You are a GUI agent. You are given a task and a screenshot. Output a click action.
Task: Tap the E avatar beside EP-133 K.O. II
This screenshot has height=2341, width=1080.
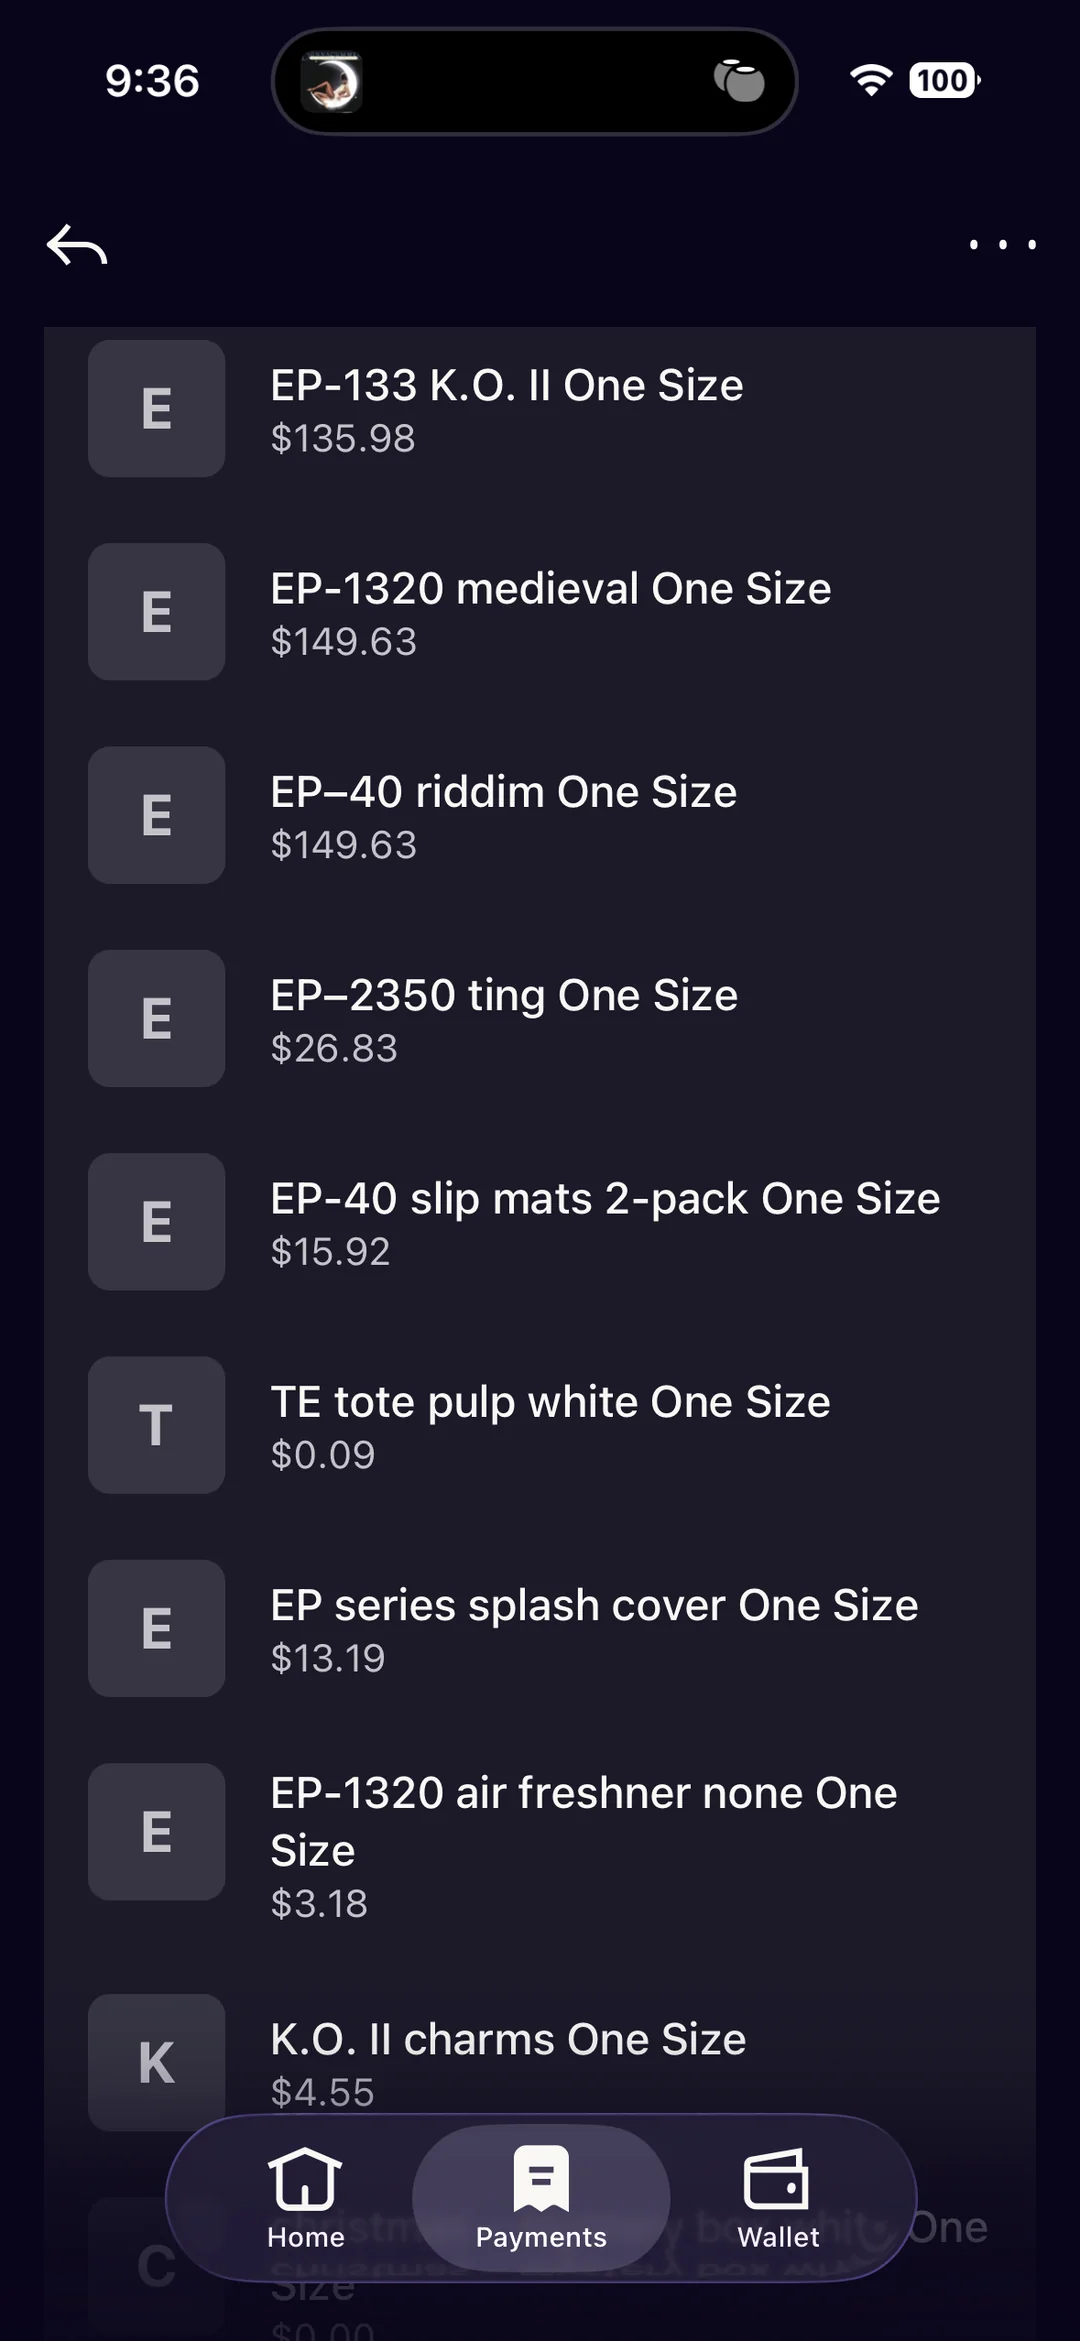pos(156,409)
